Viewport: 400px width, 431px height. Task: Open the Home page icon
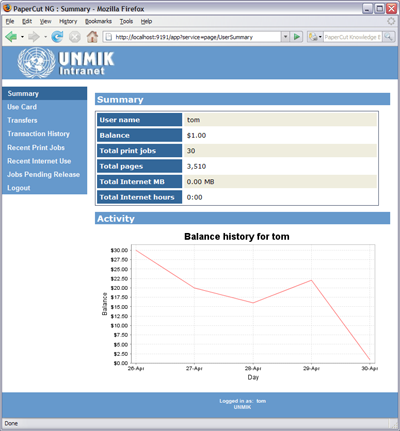coord(92,37)
